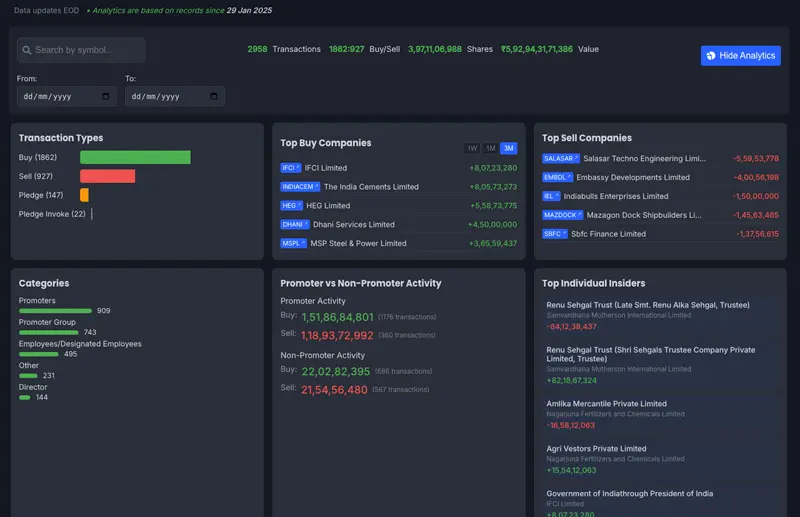
Task: Open the HEG symbol badge
Action: [x=291, y=206]
